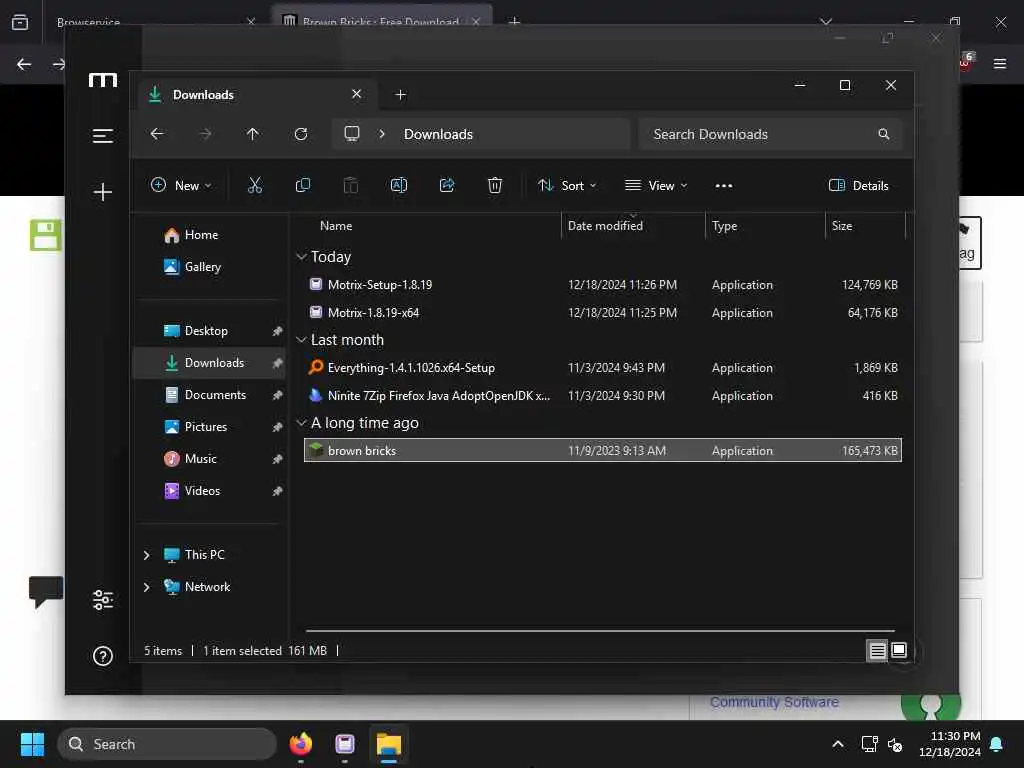Click the chevron before Downloads in address bar
1024x768 pixels.
point(382,134)
